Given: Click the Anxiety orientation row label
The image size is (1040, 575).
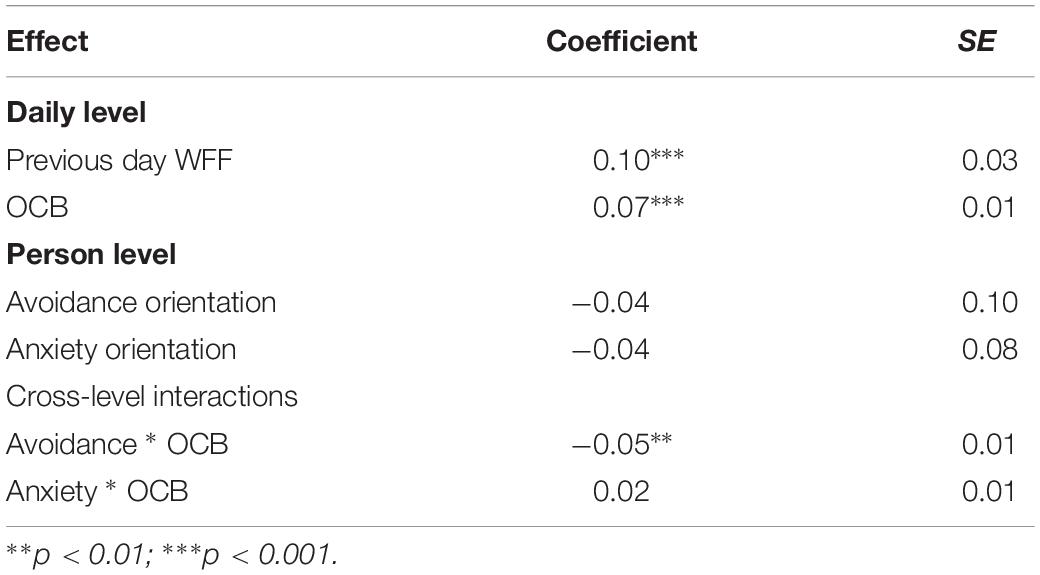Looking at the screenshot, I should coord(121,350).
